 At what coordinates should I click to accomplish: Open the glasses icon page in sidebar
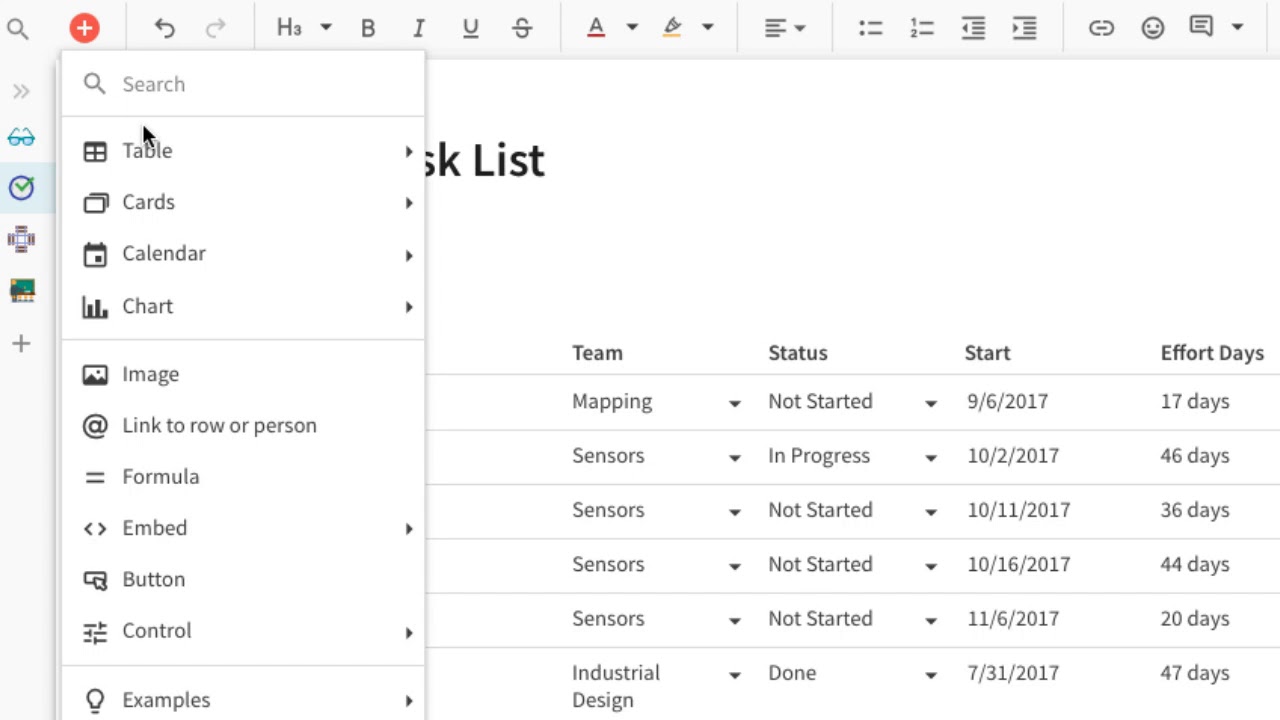pos(21,138)
